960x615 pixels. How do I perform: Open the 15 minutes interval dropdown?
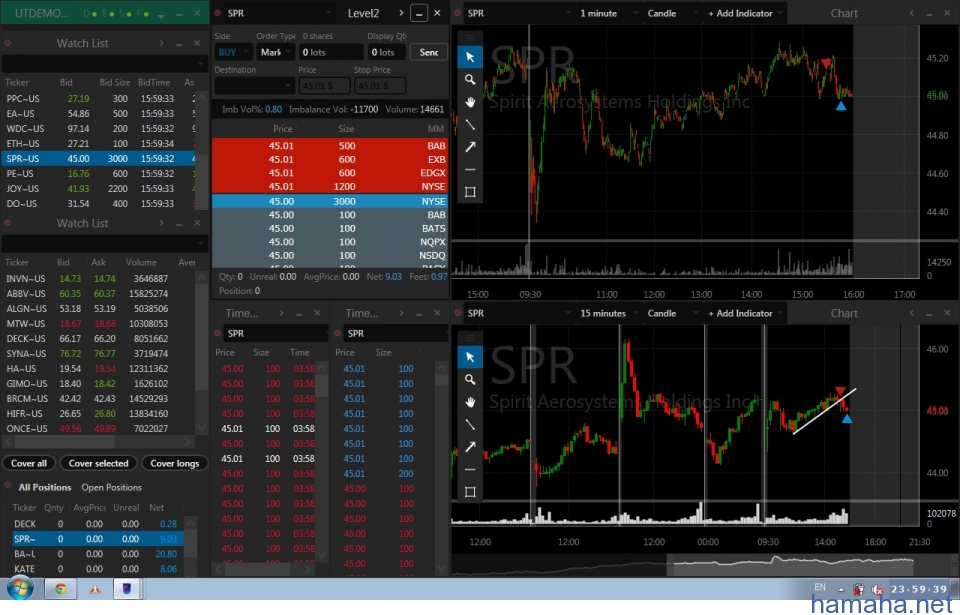[608, 313]
